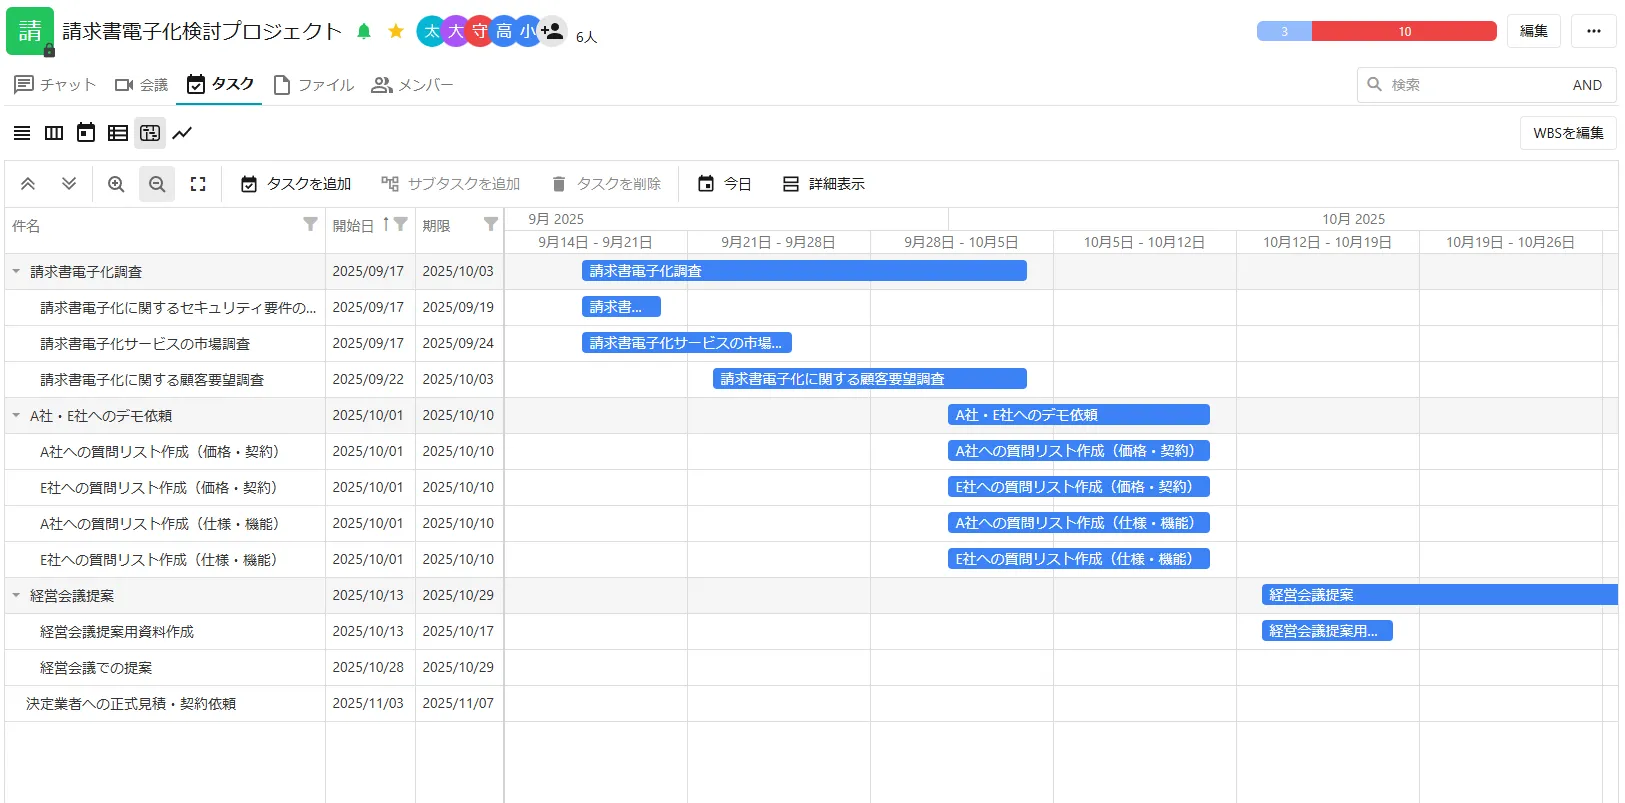This screenshot has width=1625, height=803.
Task: Switch to the メンバー tab
Action: [412, 85]
